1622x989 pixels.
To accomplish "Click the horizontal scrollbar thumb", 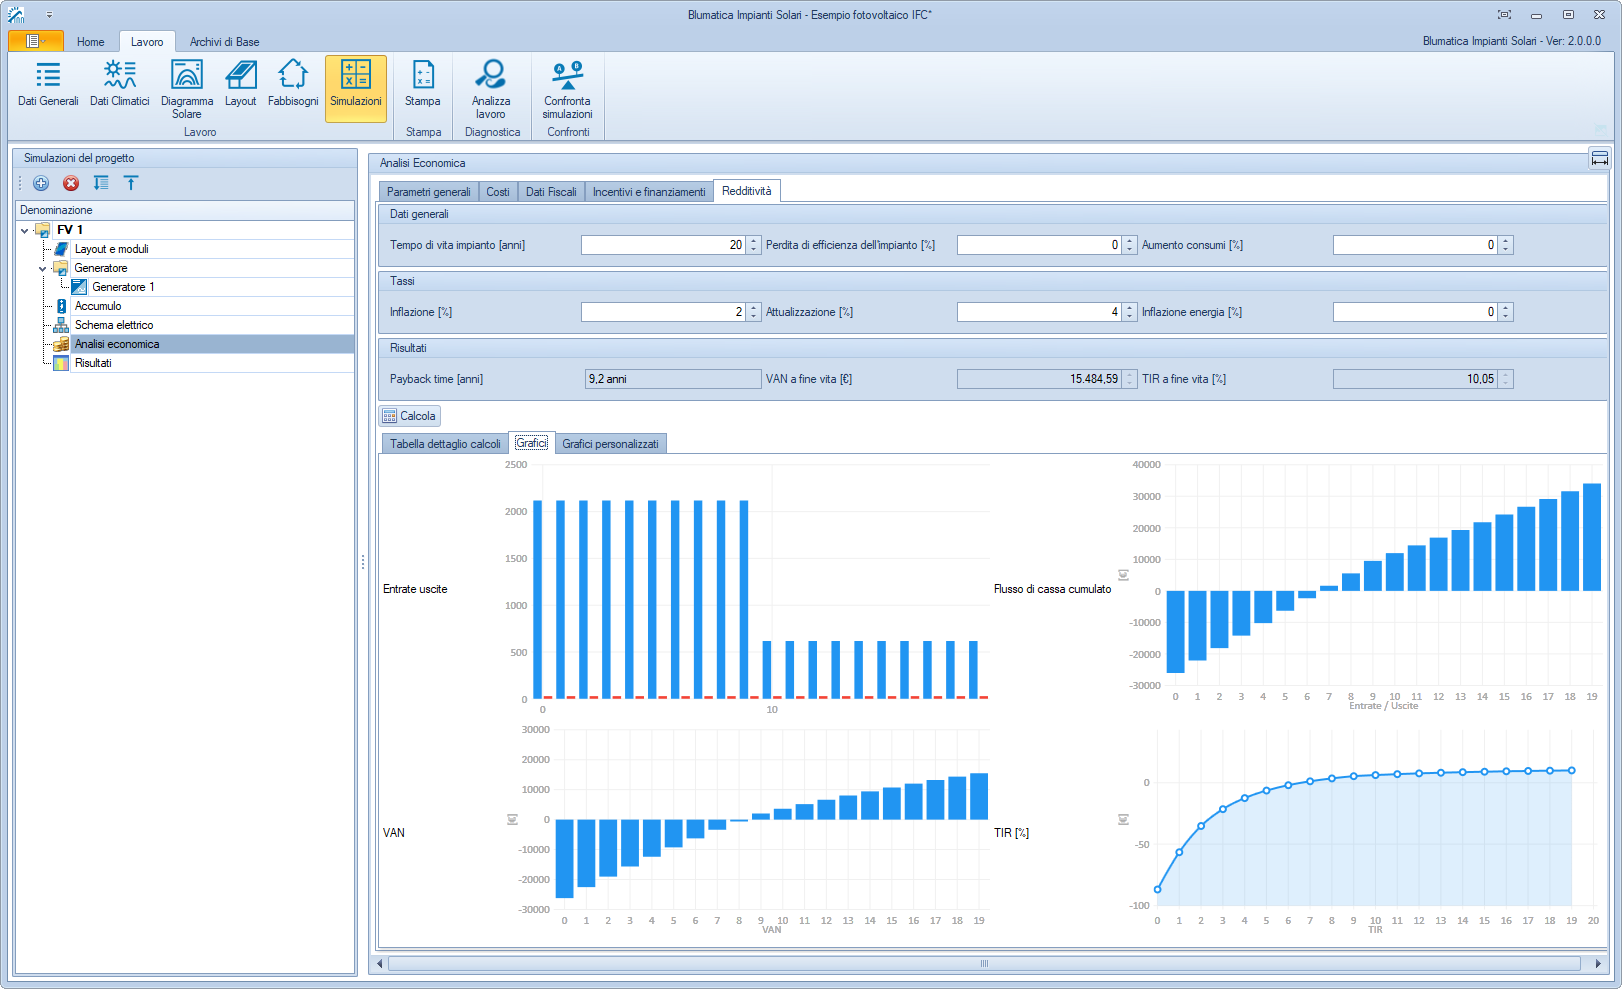I will pyautogui.click(x=984, y=964).
